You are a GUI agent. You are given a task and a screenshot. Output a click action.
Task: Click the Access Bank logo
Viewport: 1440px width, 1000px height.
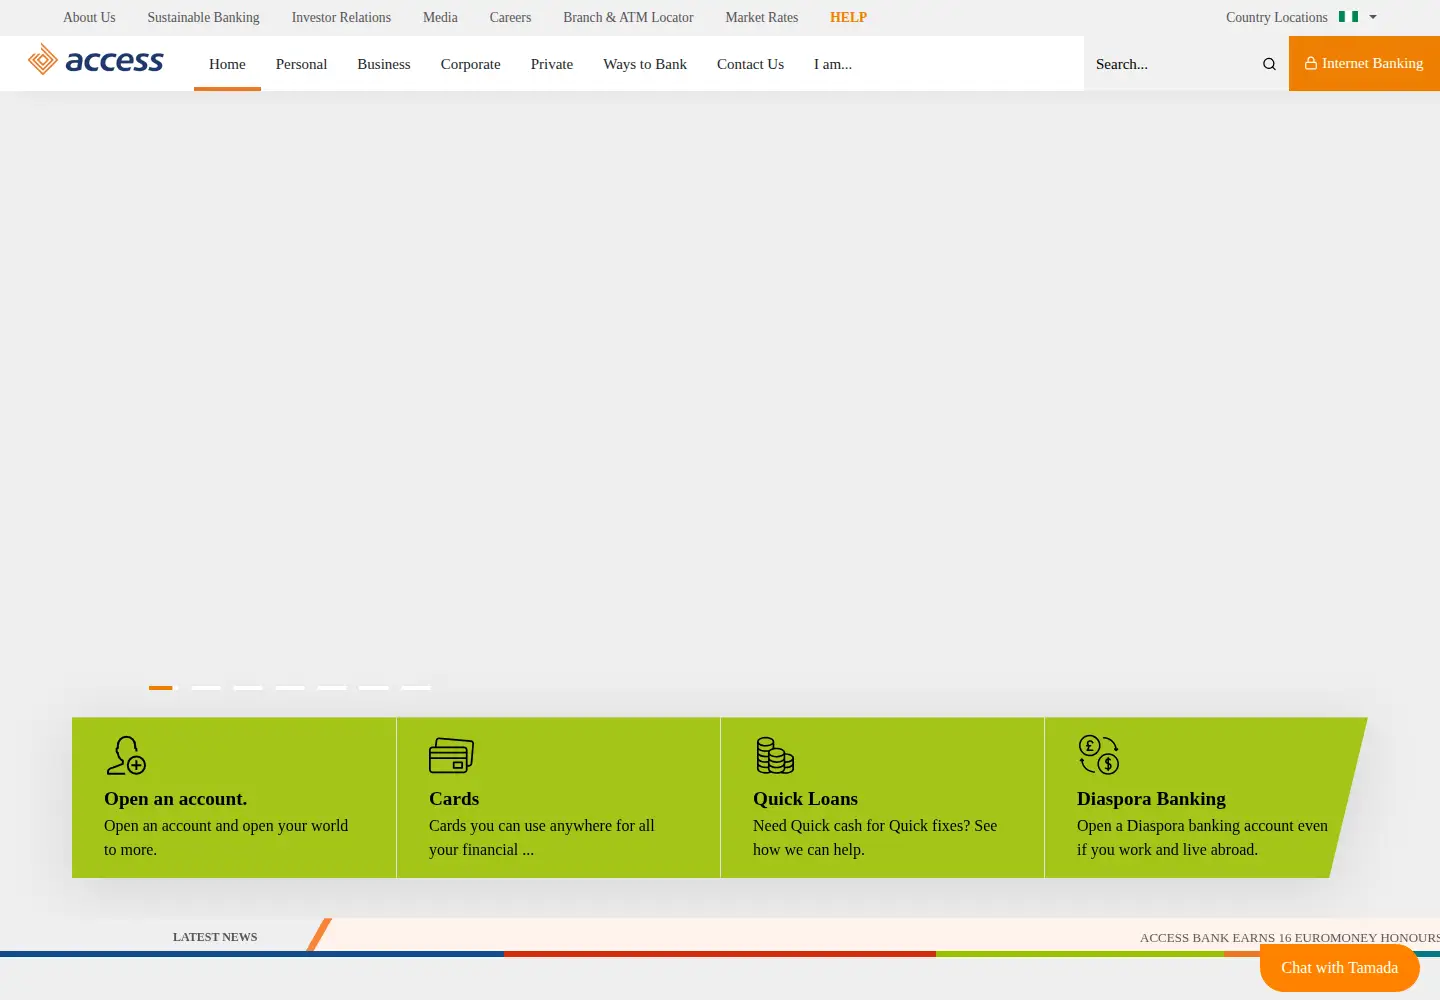(x=95, y=60)
